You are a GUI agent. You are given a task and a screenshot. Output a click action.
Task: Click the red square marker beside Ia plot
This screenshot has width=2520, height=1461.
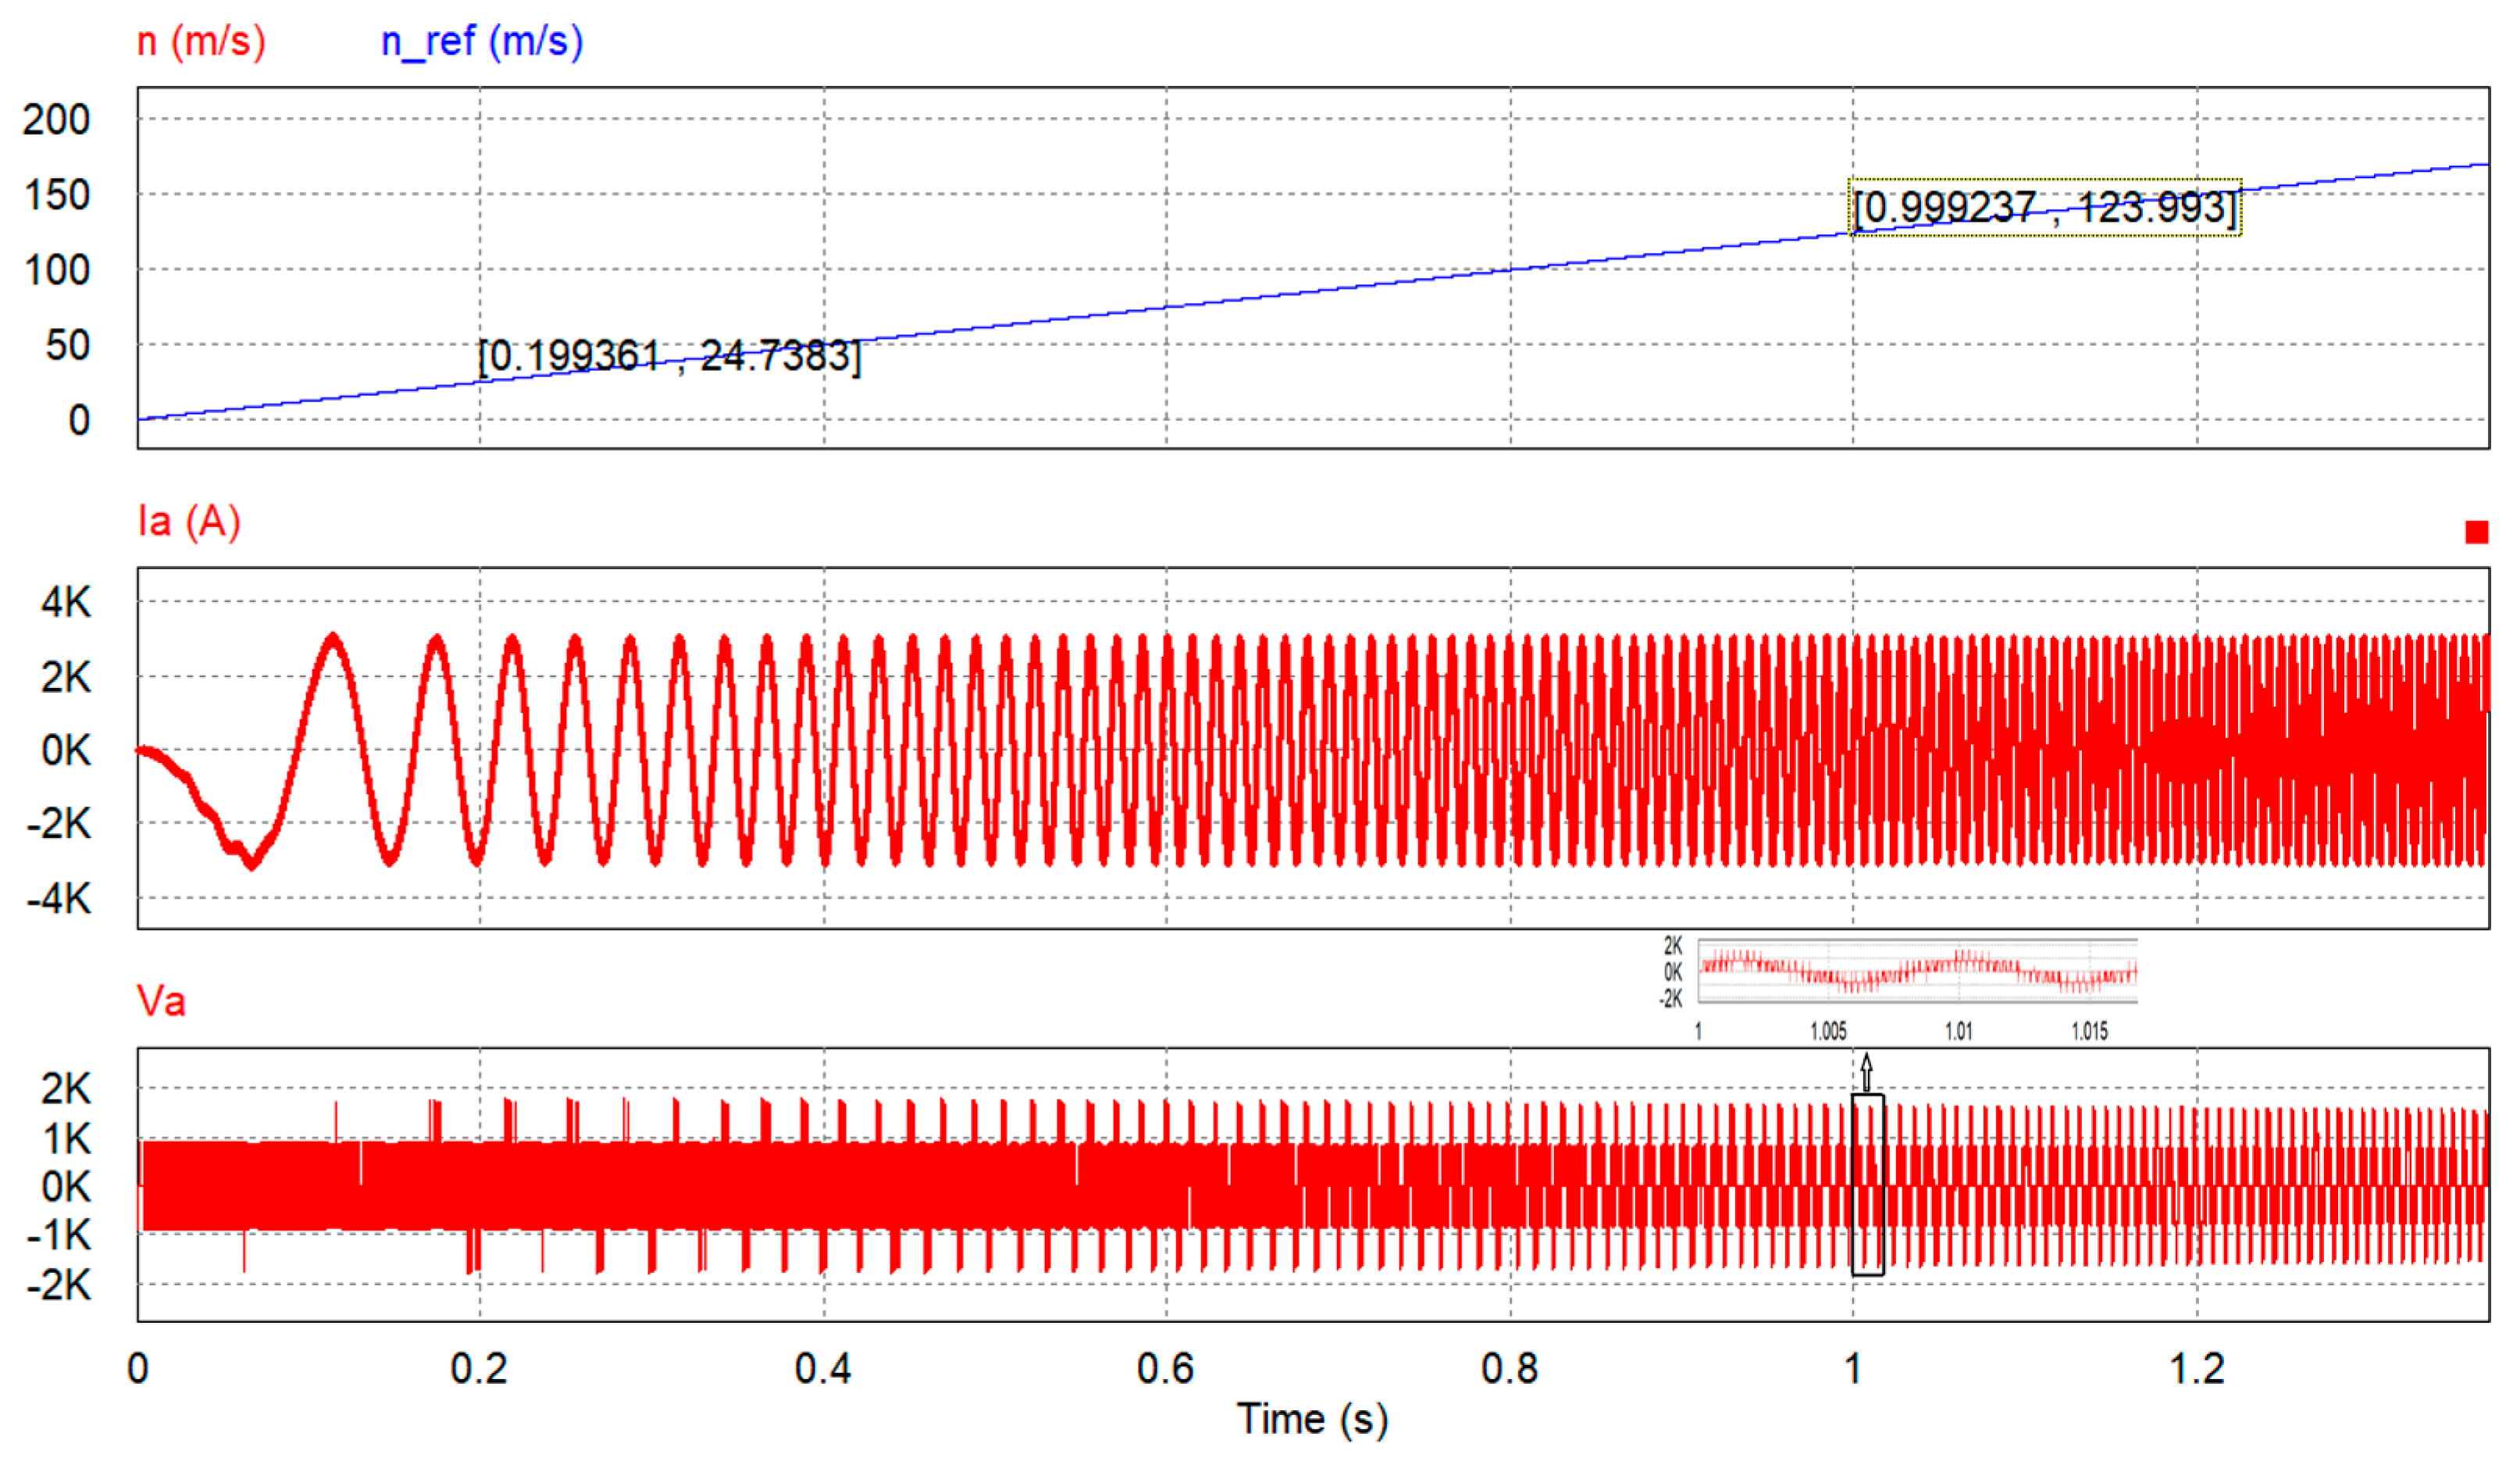(2476, 532)
